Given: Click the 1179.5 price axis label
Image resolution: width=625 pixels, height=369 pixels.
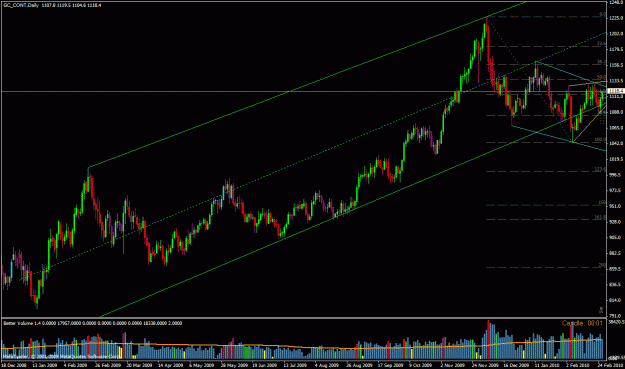Looking at the screenshot, I should [x=616, y=49].
